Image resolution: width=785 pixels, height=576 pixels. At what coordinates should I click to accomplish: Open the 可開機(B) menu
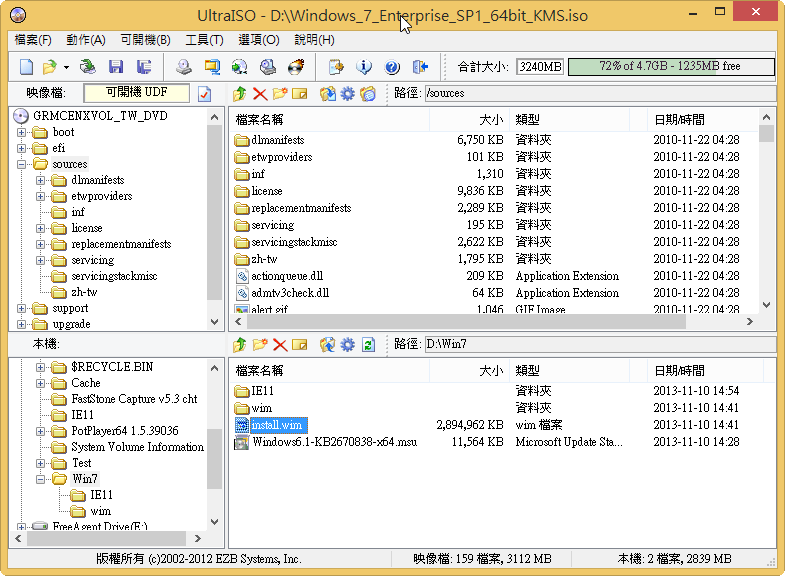coord(146,40)
